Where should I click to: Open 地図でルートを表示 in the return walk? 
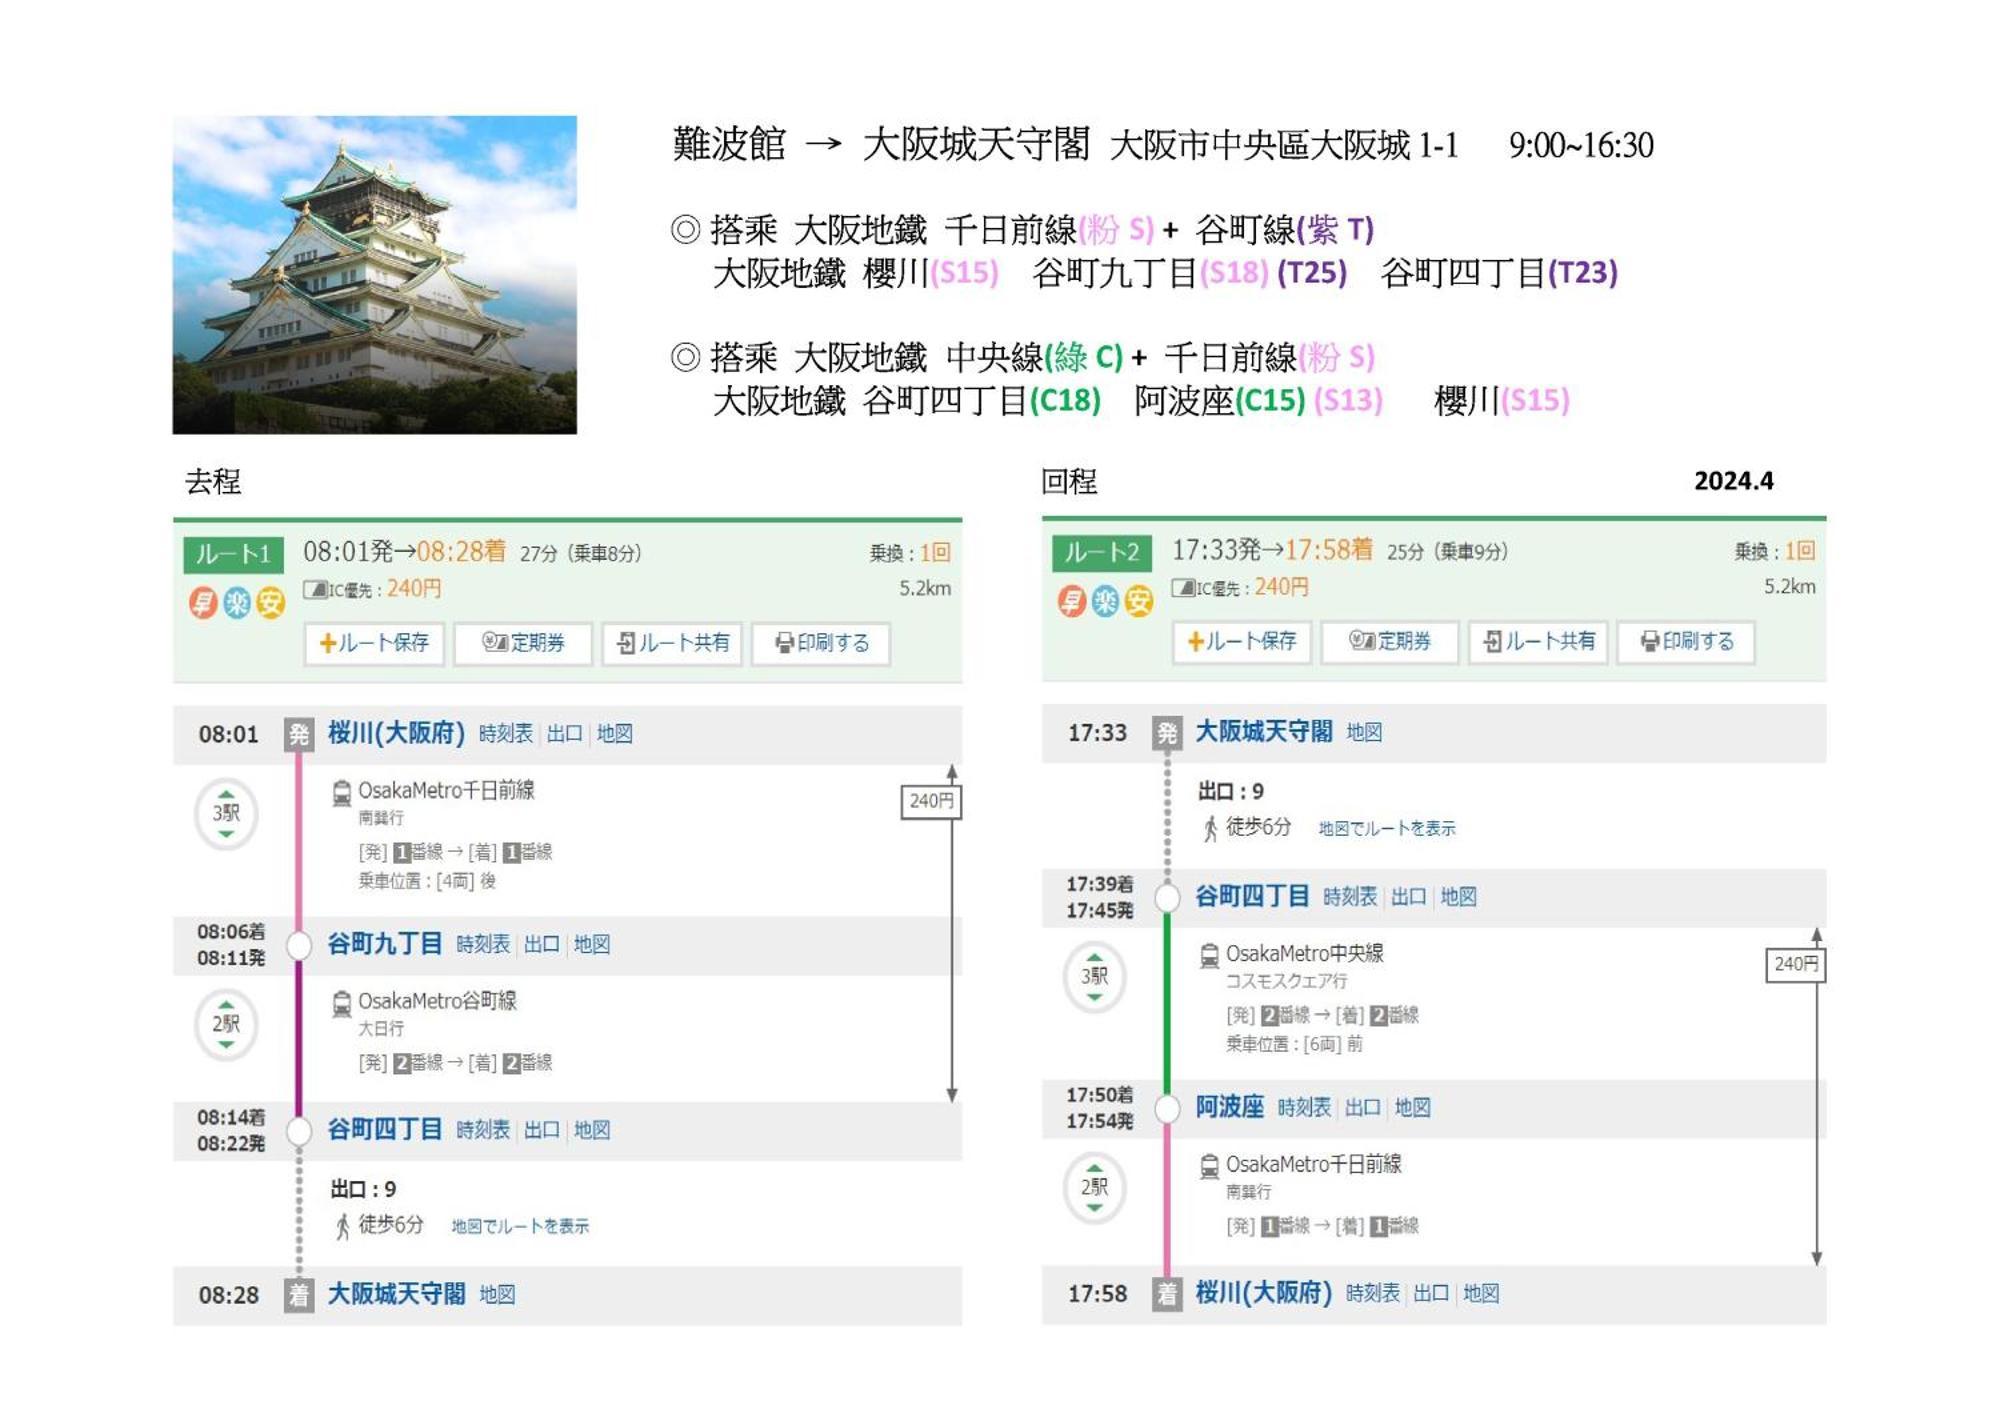click(1387, 828)
